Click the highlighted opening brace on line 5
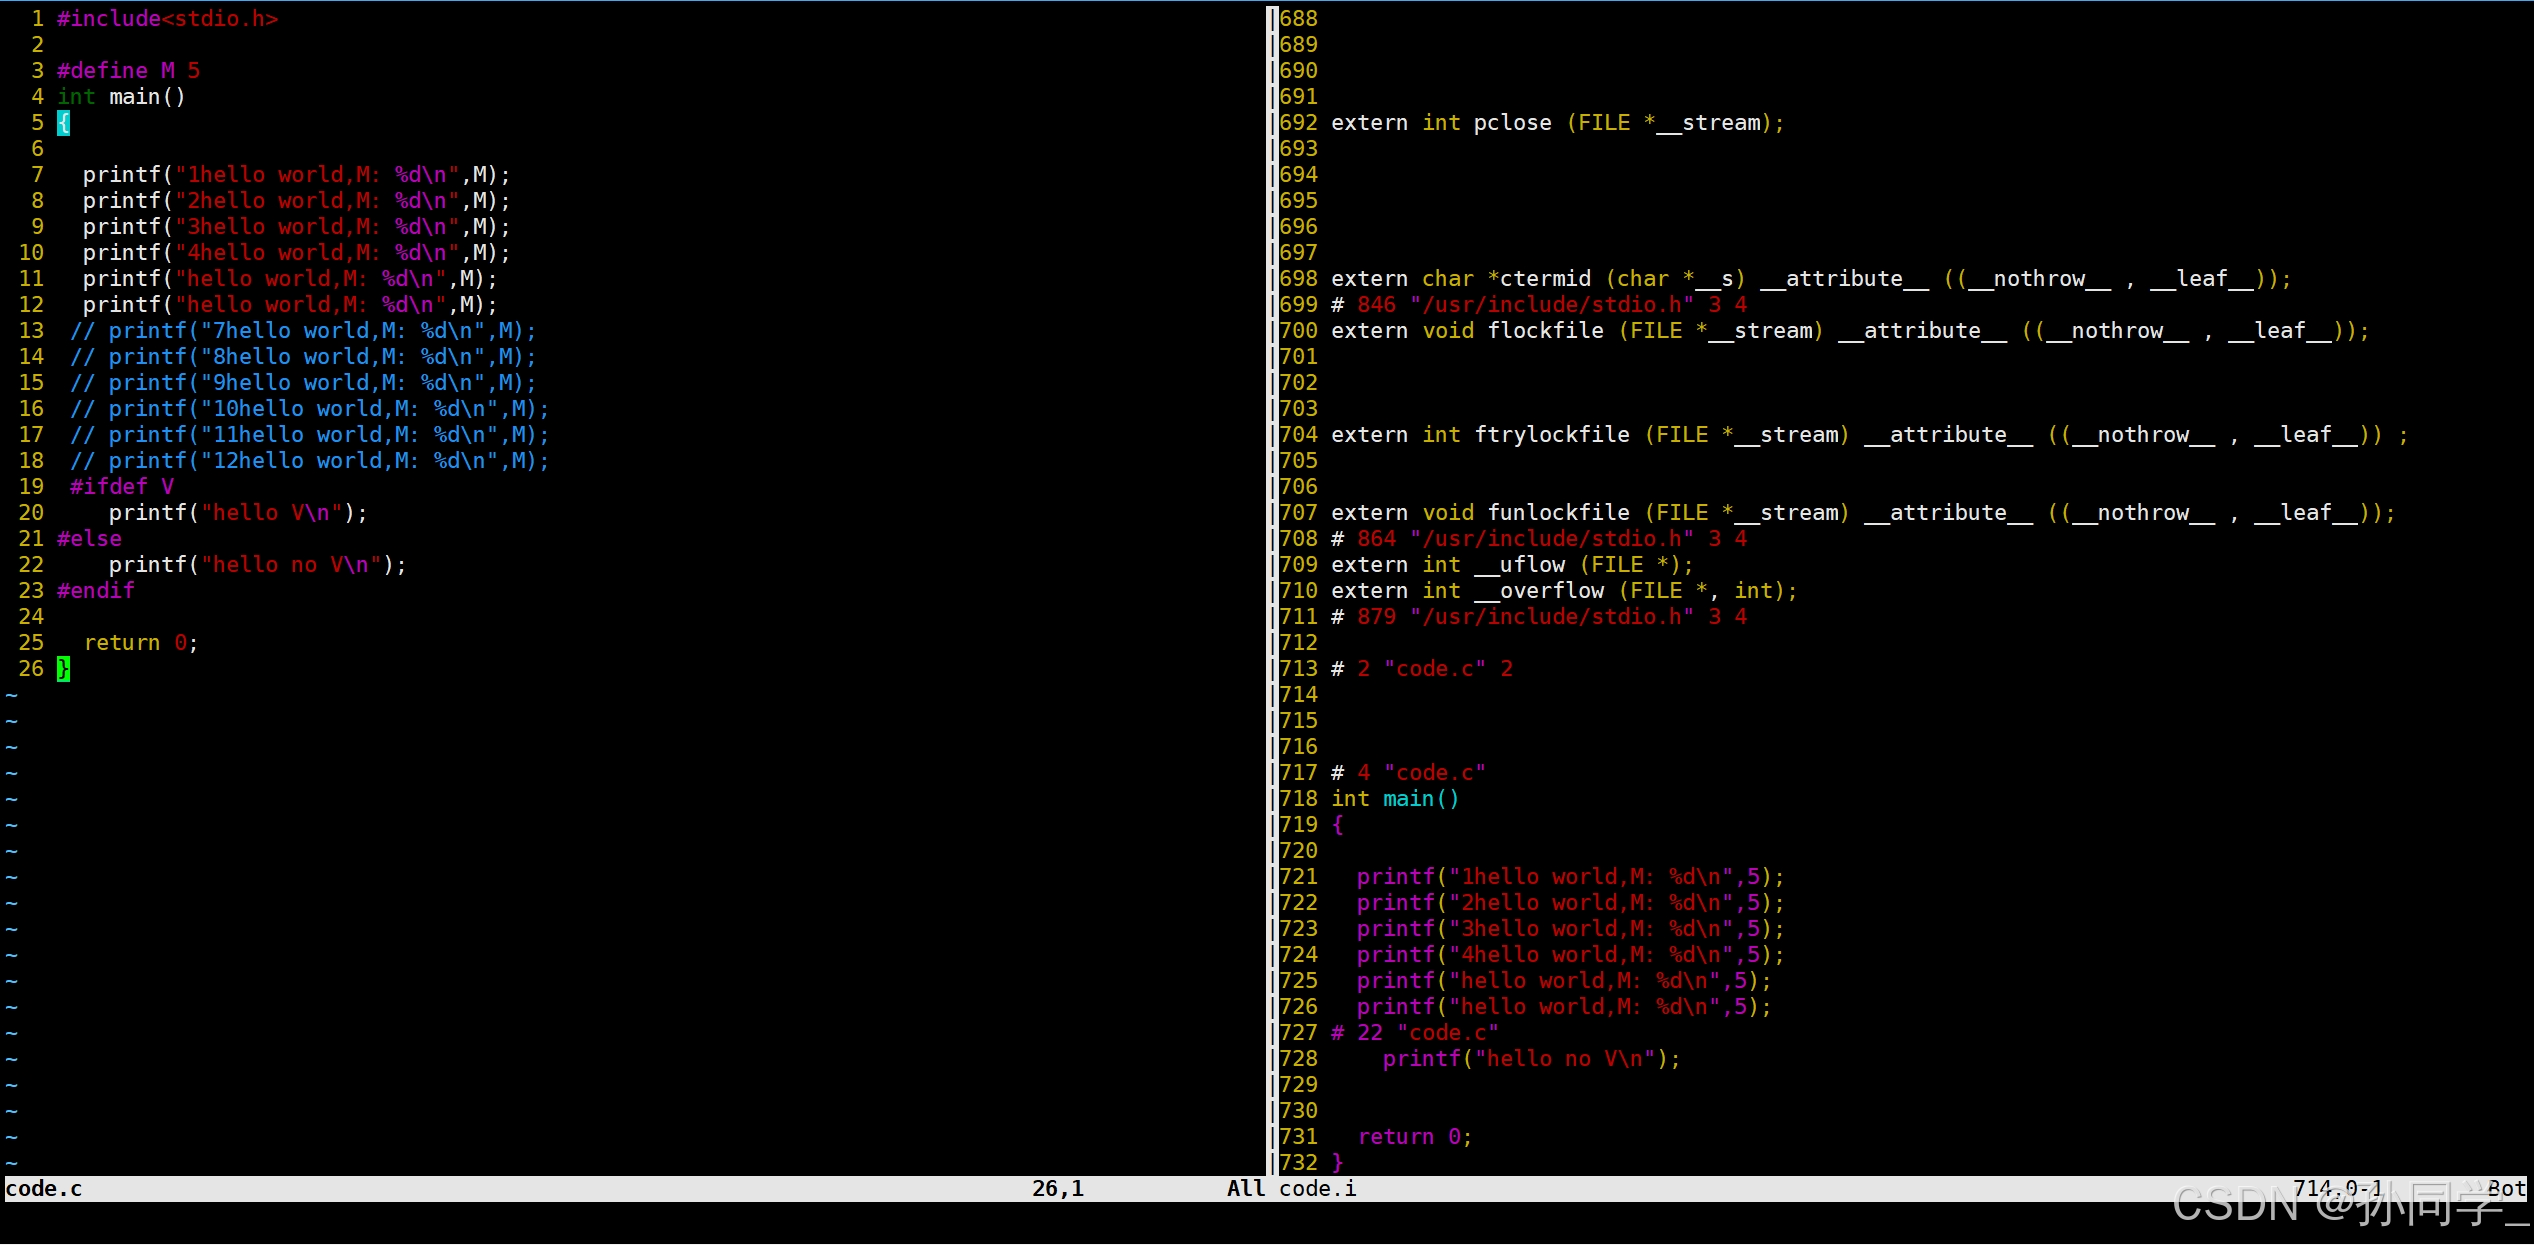The width and height of the screenshot is (2534, 1245). pyautogui.click(x=63, y=122)
